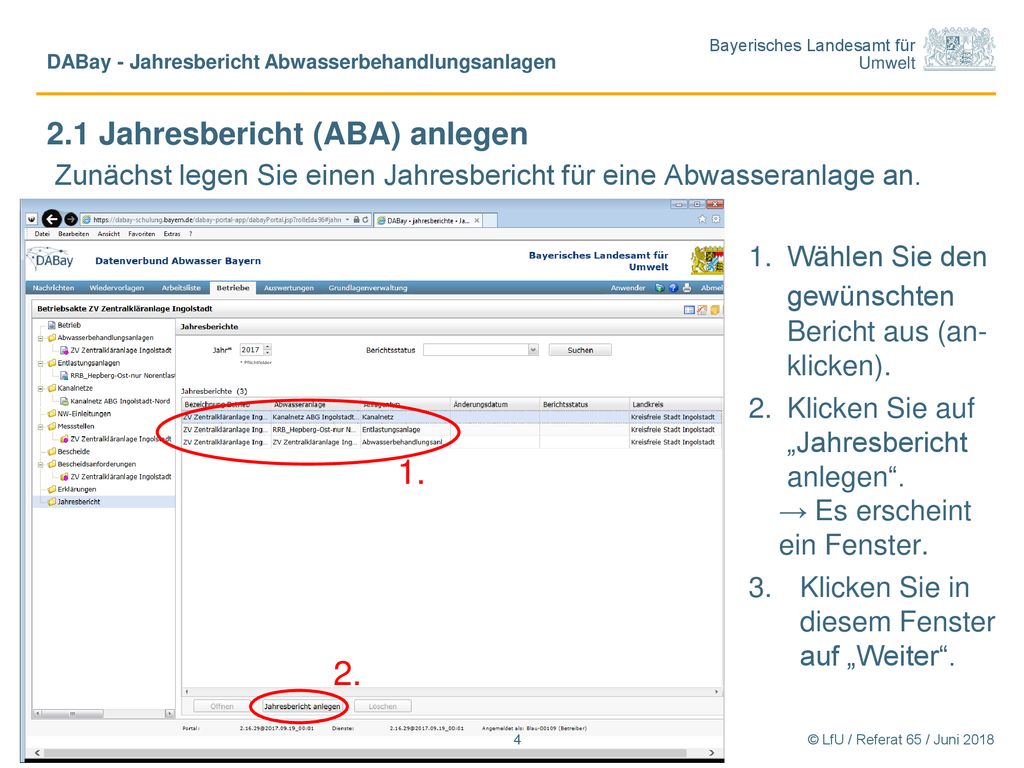Click the Suchen button
This screenshot has height=768, width=1024.
click(580, 350)
